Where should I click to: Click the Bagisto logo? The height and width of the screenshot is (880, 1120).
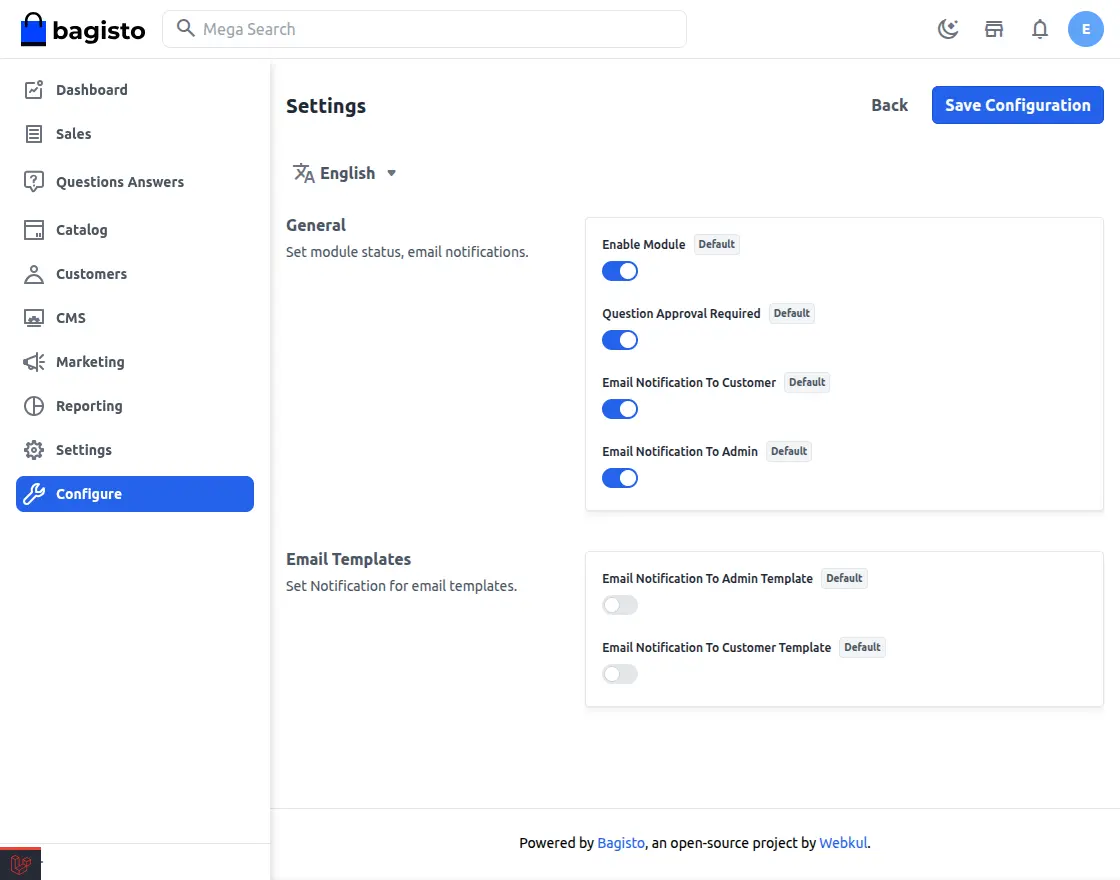click(83, 30)
